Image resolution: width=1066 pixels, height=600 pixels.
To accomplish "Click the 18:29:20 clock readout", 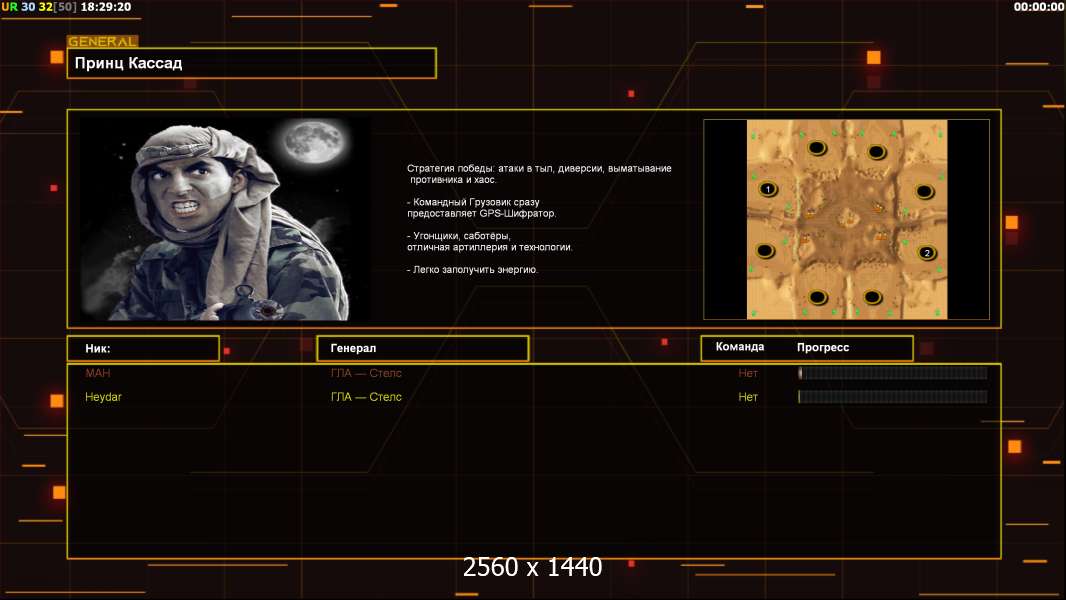I will (x=106, y=7).
